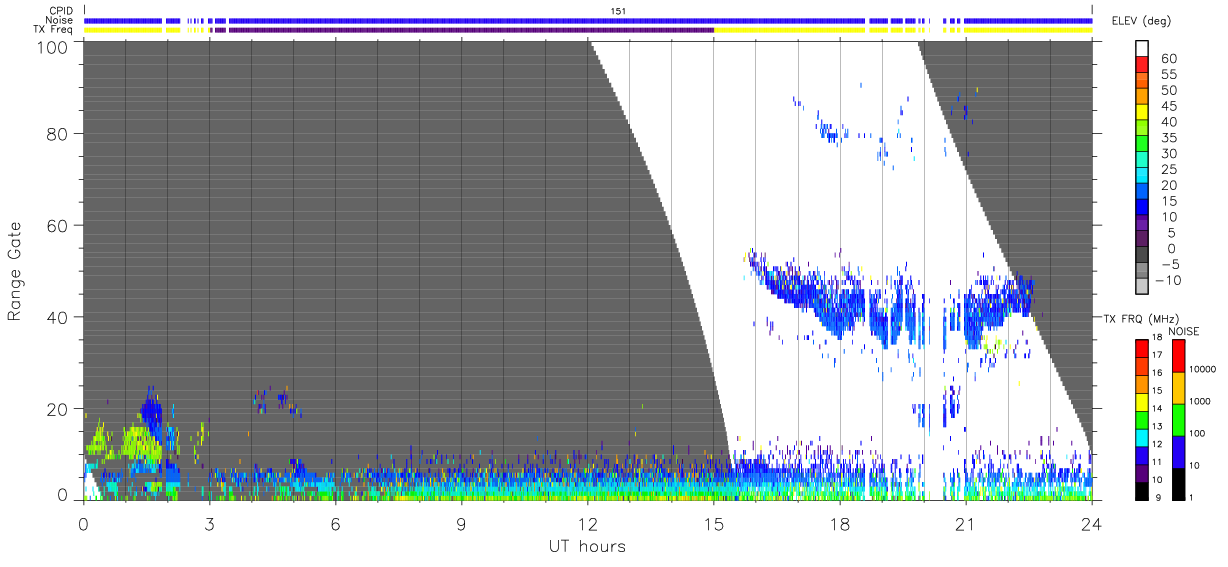Click the 80 tick label on Range Gate axis
1228x567 pixels.
tap(58, 134)
